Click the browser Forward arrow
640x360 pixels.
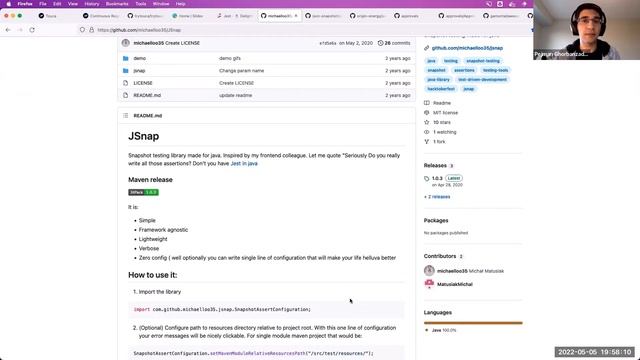click(20, 30)
